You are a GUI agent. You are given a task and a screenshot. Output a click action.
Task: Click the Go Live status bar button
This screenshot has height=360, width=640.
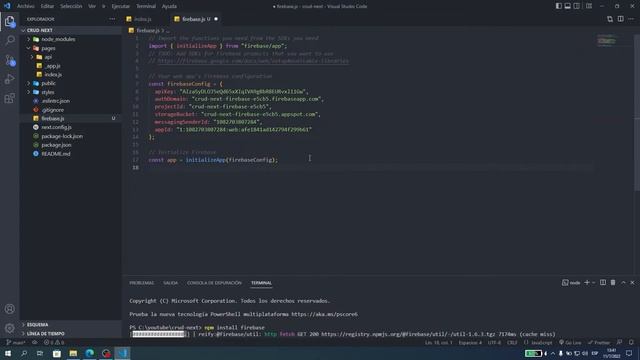click(570, 342)
